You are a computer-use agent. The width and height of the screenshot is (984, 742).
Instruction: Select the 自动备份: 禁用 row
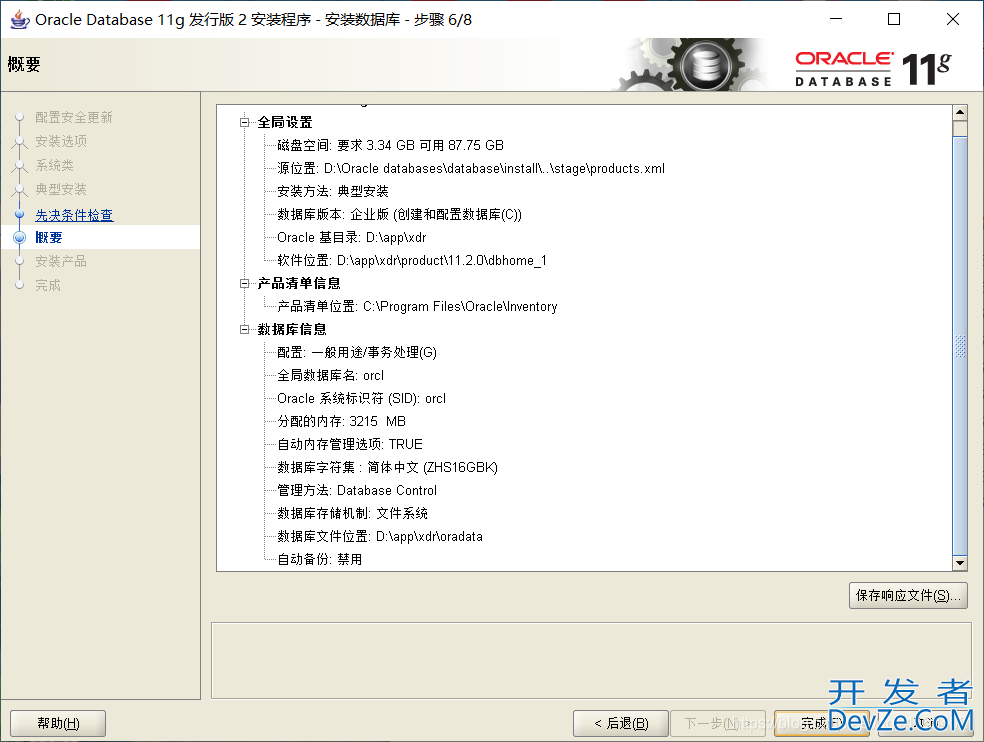click(319, 559)
